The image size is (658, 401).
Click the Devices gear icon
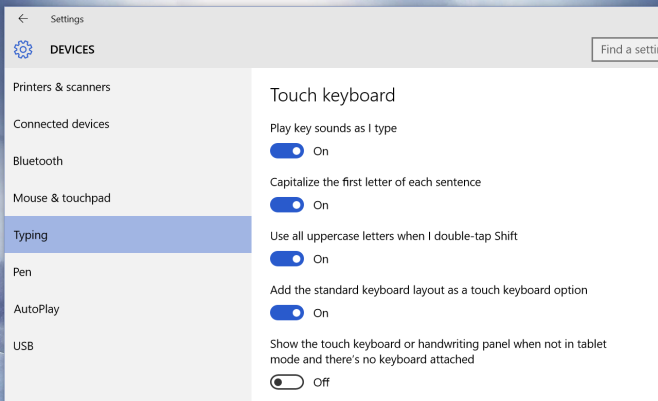click(x=23, y=49)
